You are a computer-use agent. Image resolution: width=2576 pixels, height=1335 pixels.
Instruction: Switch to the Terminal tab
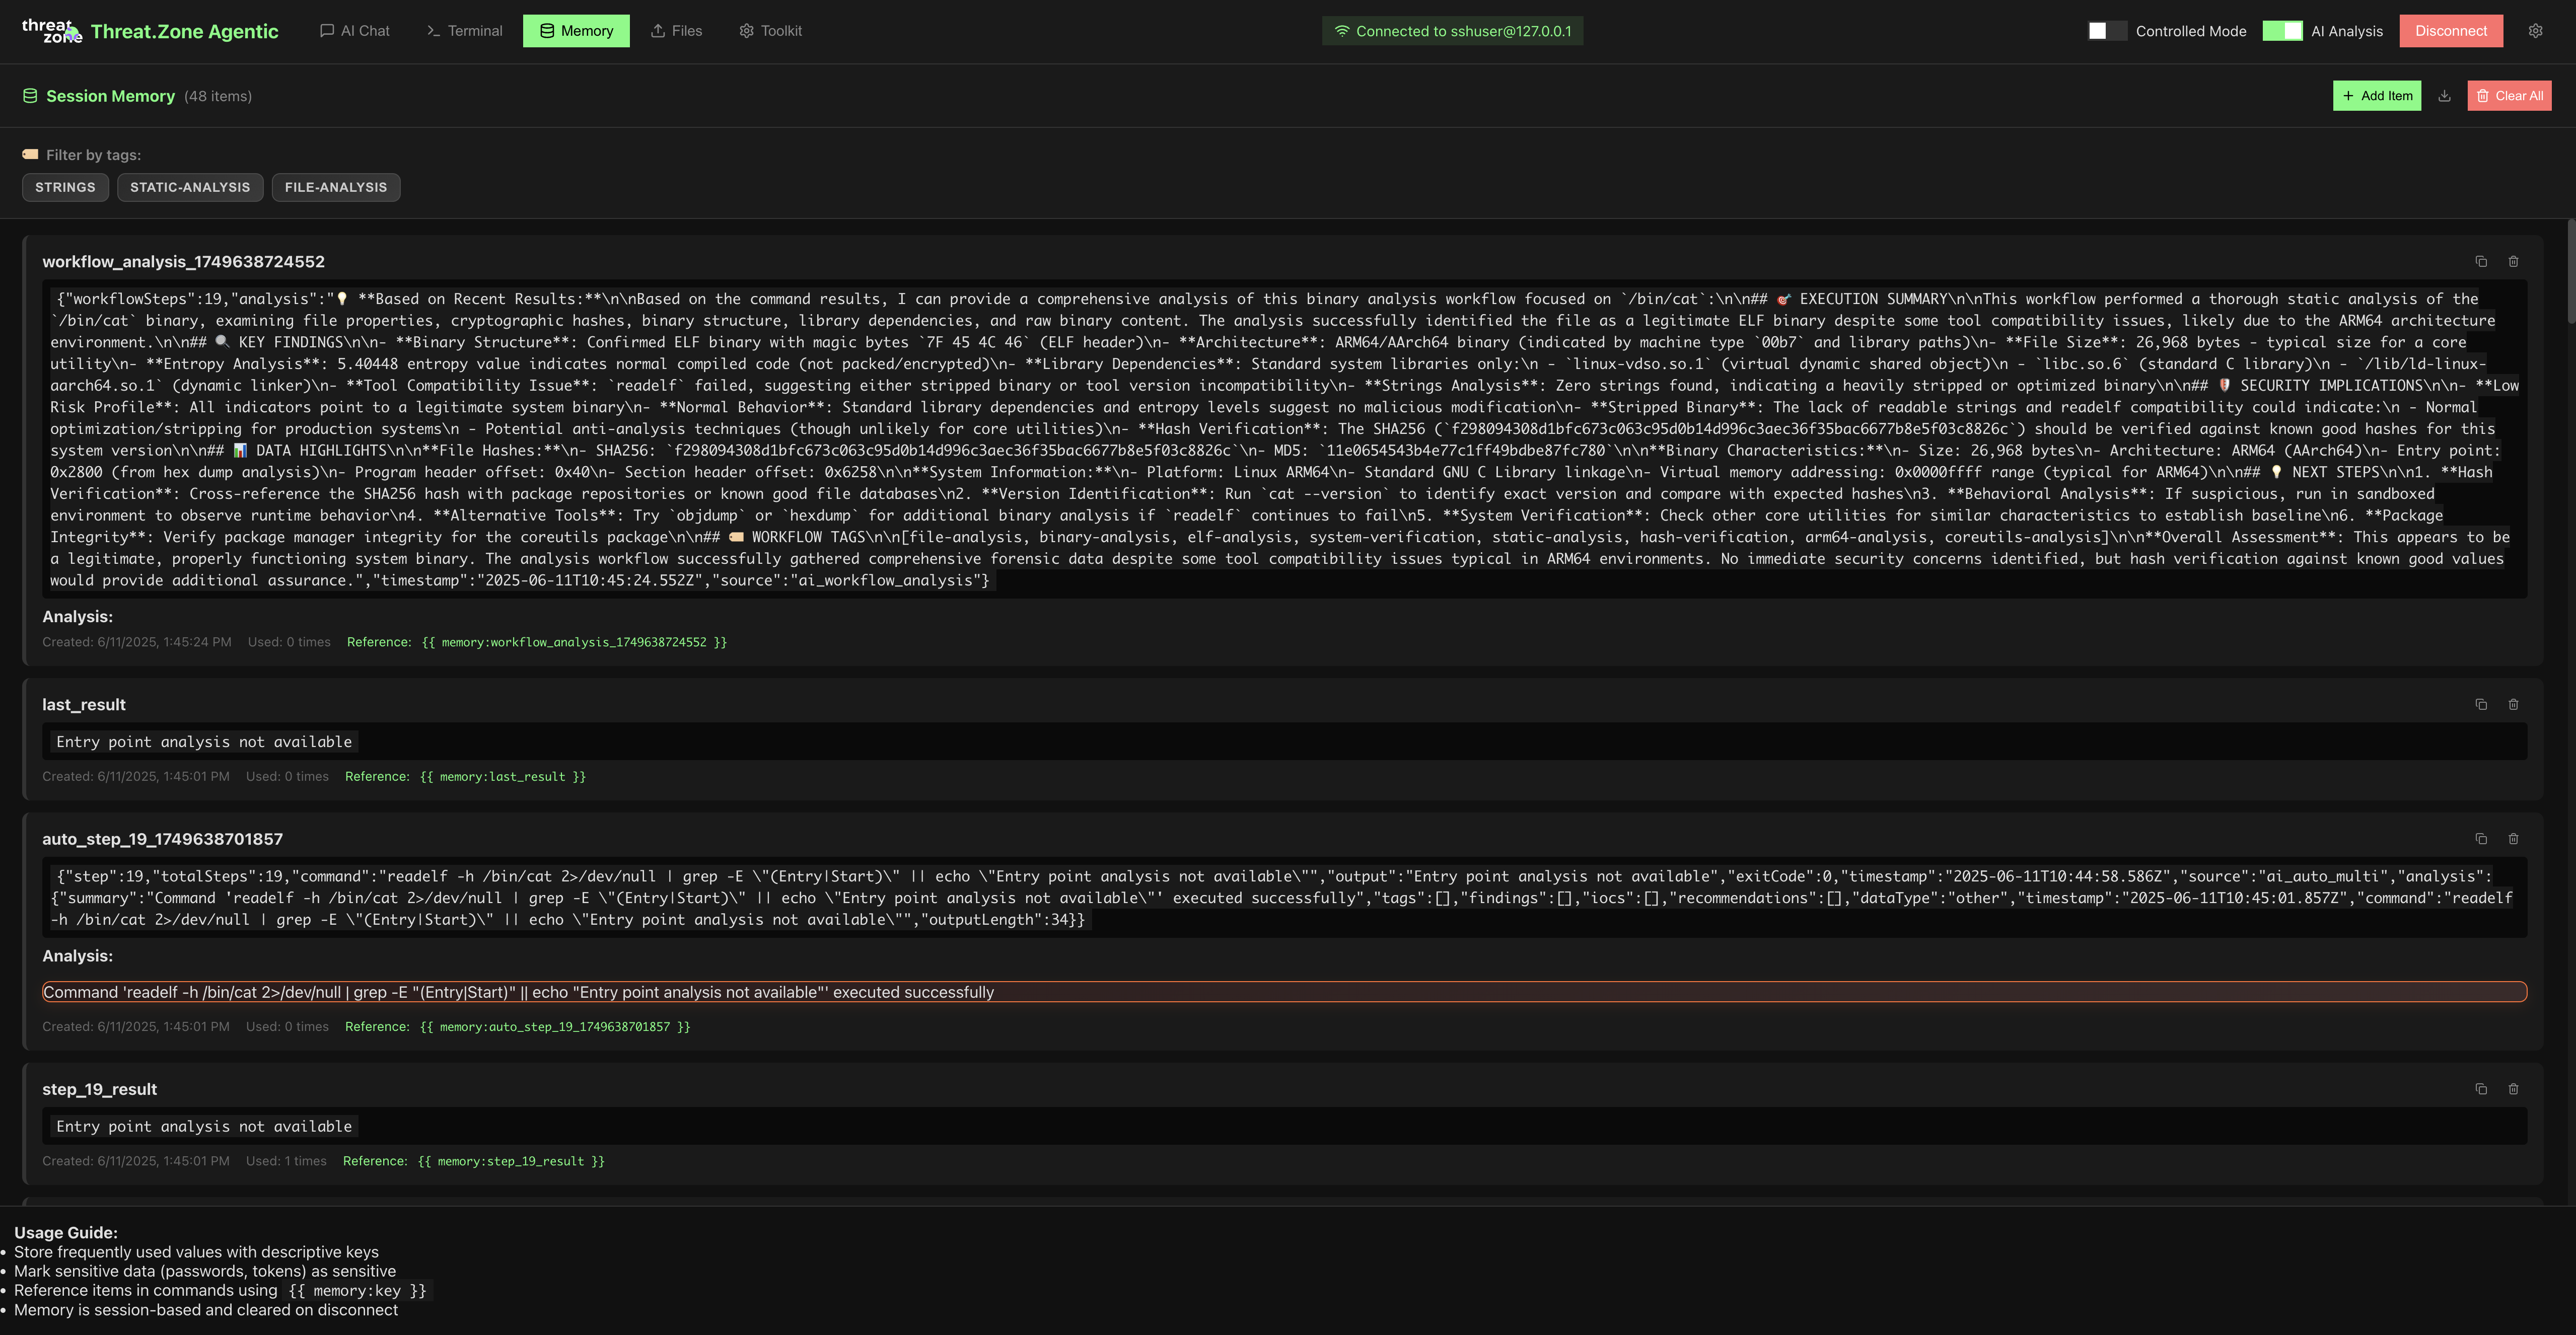[464, 31]
